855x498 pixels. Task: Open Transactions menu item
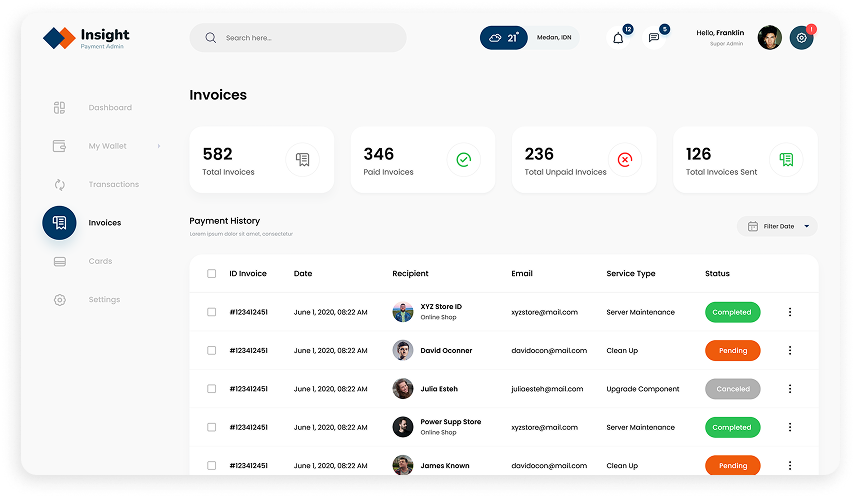point(114,184)
